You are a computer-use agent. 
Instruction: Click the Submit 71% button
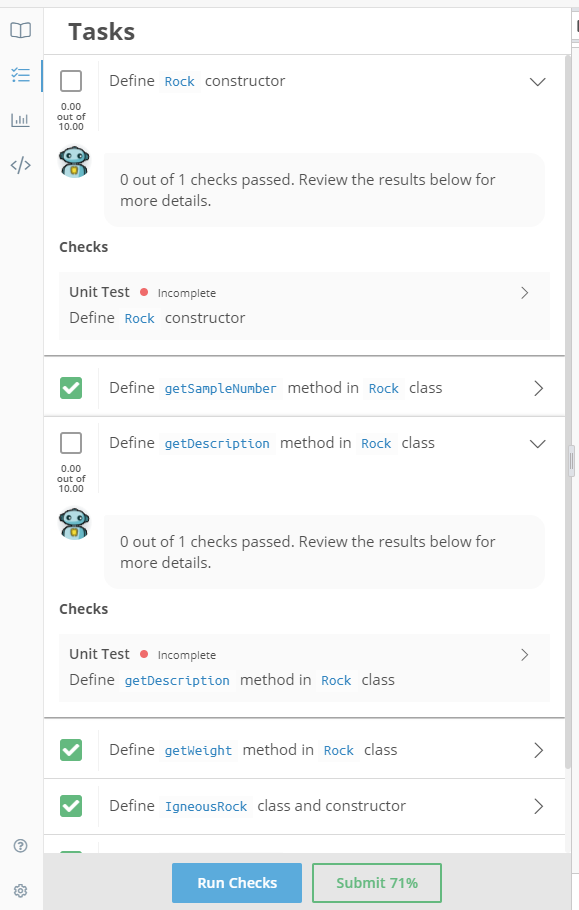pos(377,883)
